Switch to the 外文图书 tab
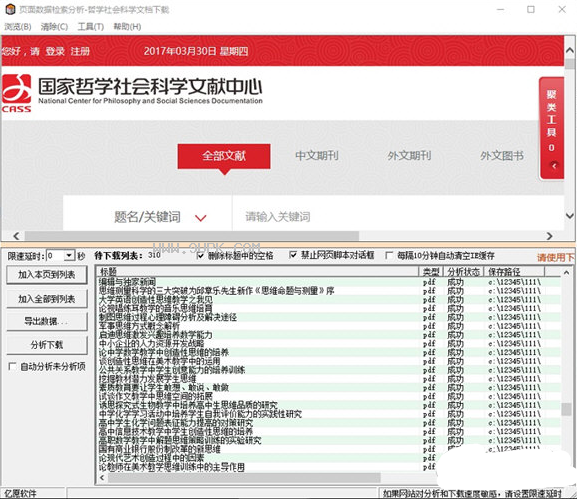Viewport: 577px width, 501px height. click(502, 156)
